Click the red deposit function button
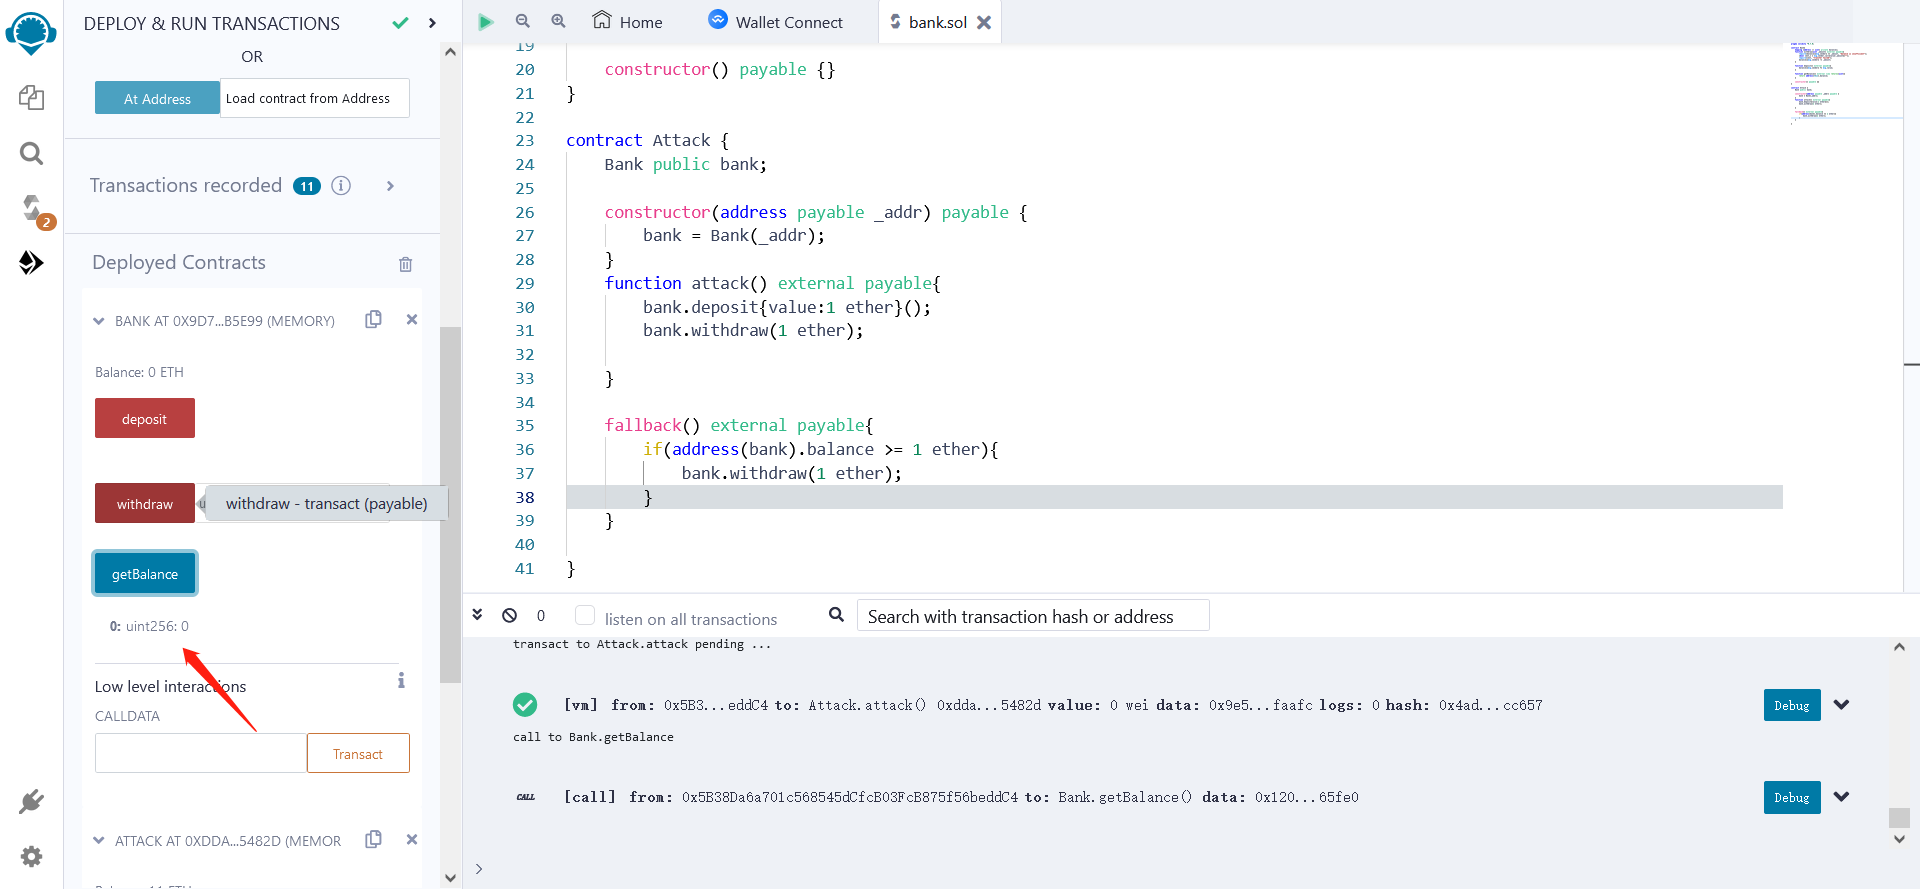Image resolution: width=1920 pixels, height=889 pixels. point(145,418)
